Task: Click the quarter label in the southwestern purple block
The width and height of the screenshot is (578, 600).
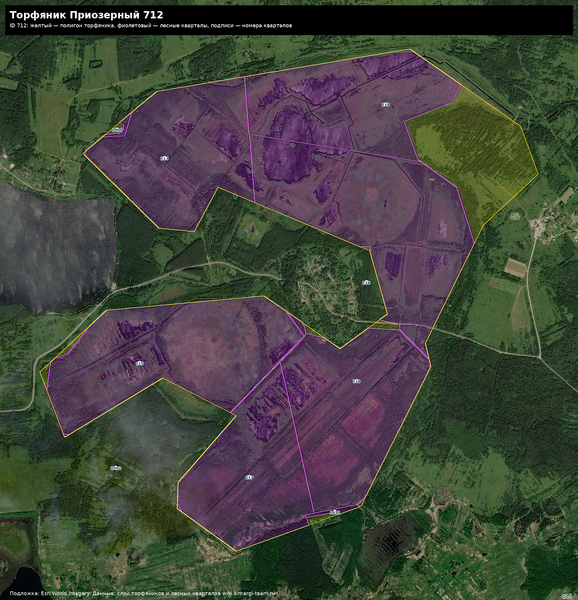Action: 140,363
